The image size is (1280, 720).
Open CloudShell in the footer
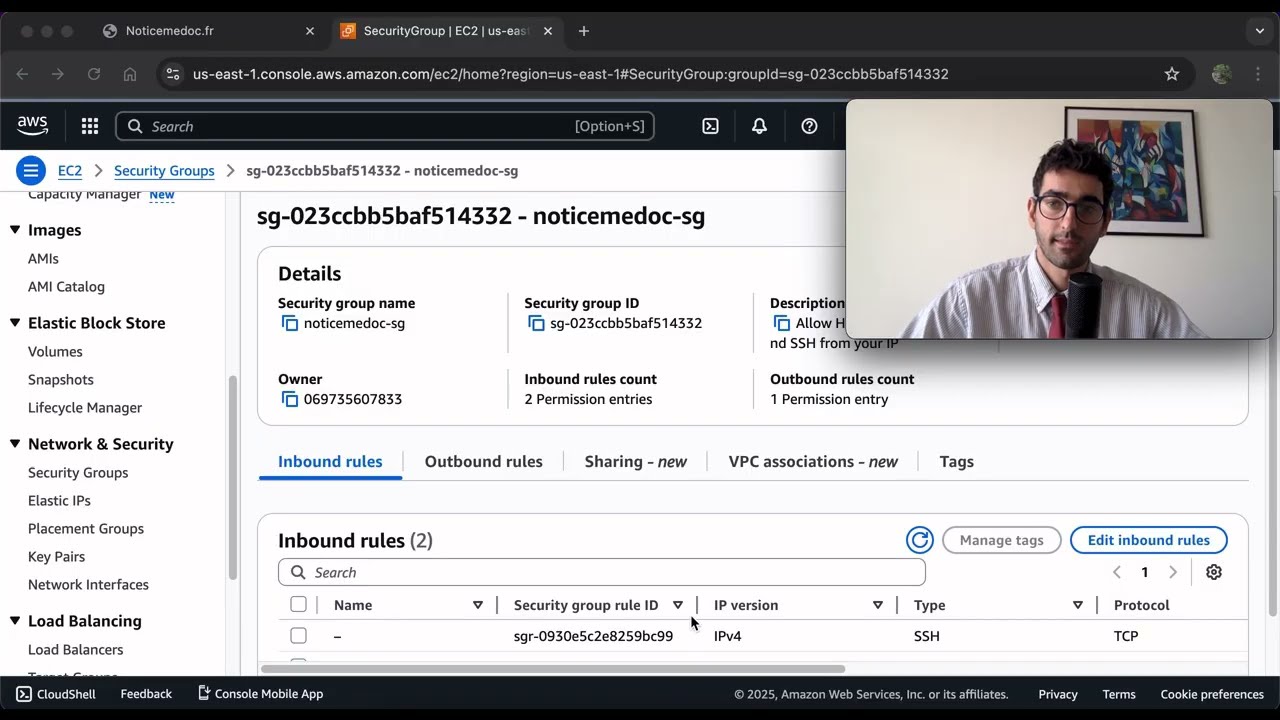pyautogui.click(x=56, y=694)
